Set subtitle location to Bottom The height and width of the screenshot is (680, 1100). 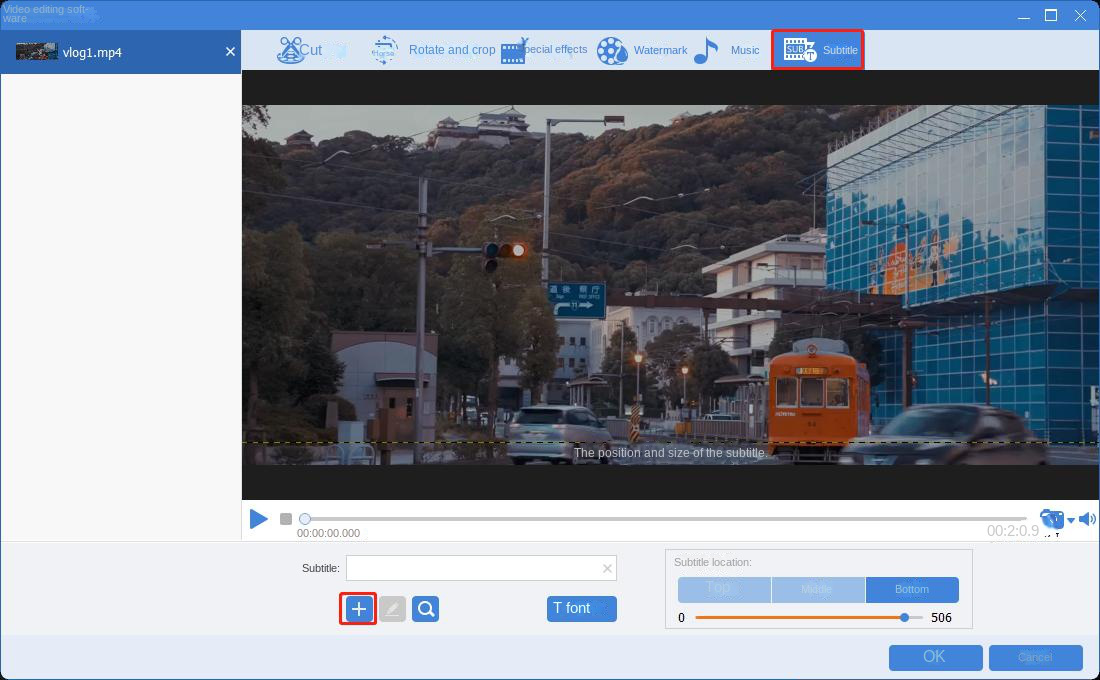pyautogui.click(x=912, y=589)
